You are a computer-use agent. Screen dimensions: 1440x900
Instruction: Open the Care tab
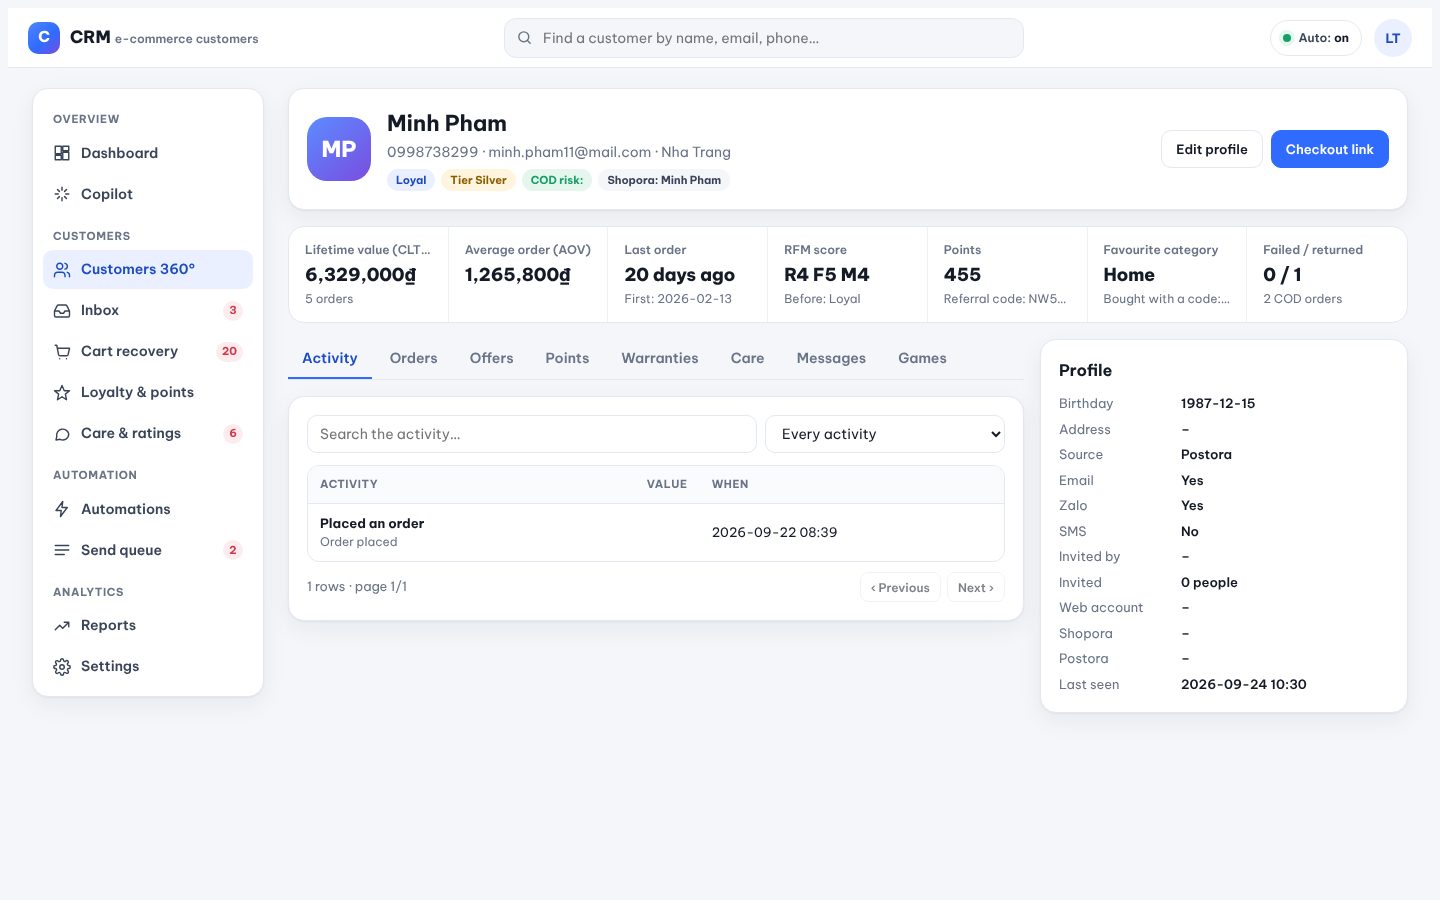coord(748,358)
